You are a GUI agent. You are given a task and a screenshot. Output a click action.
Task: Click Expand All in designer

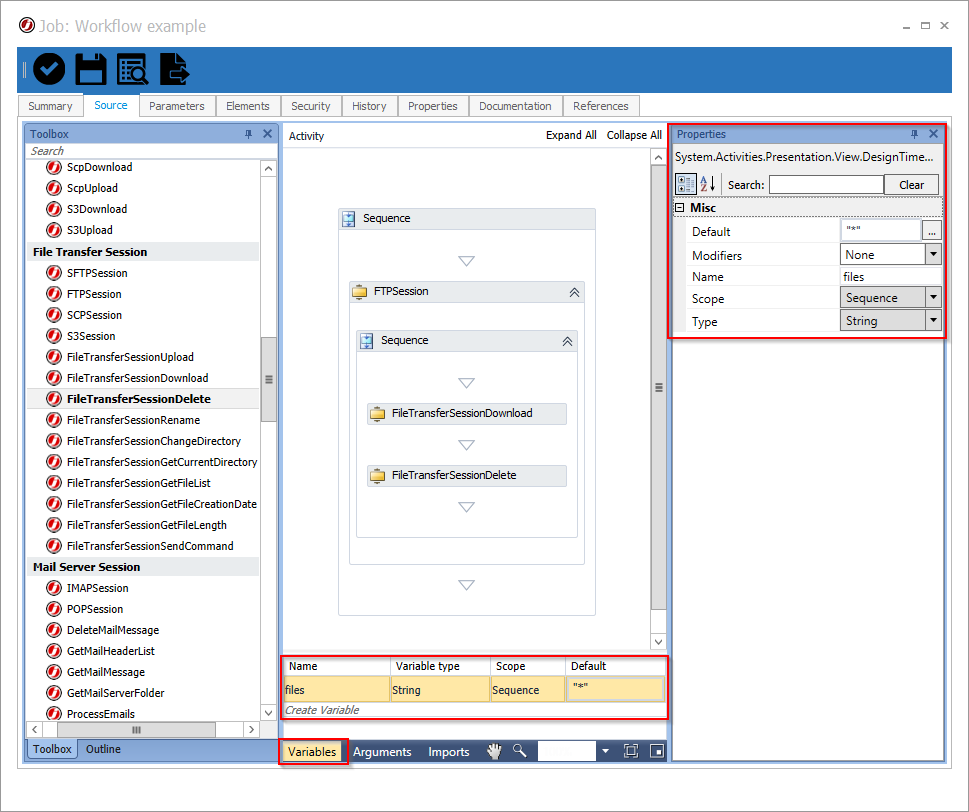[x=571, y=135]
